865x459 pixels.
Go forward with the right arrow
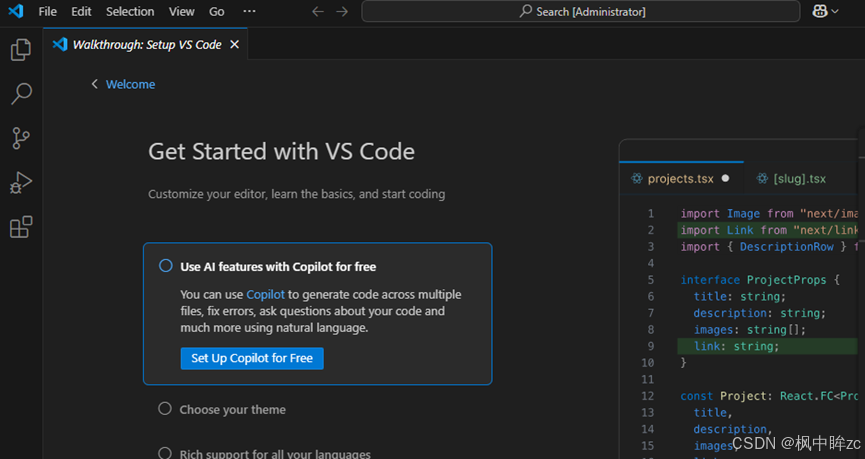click(342, 12)
